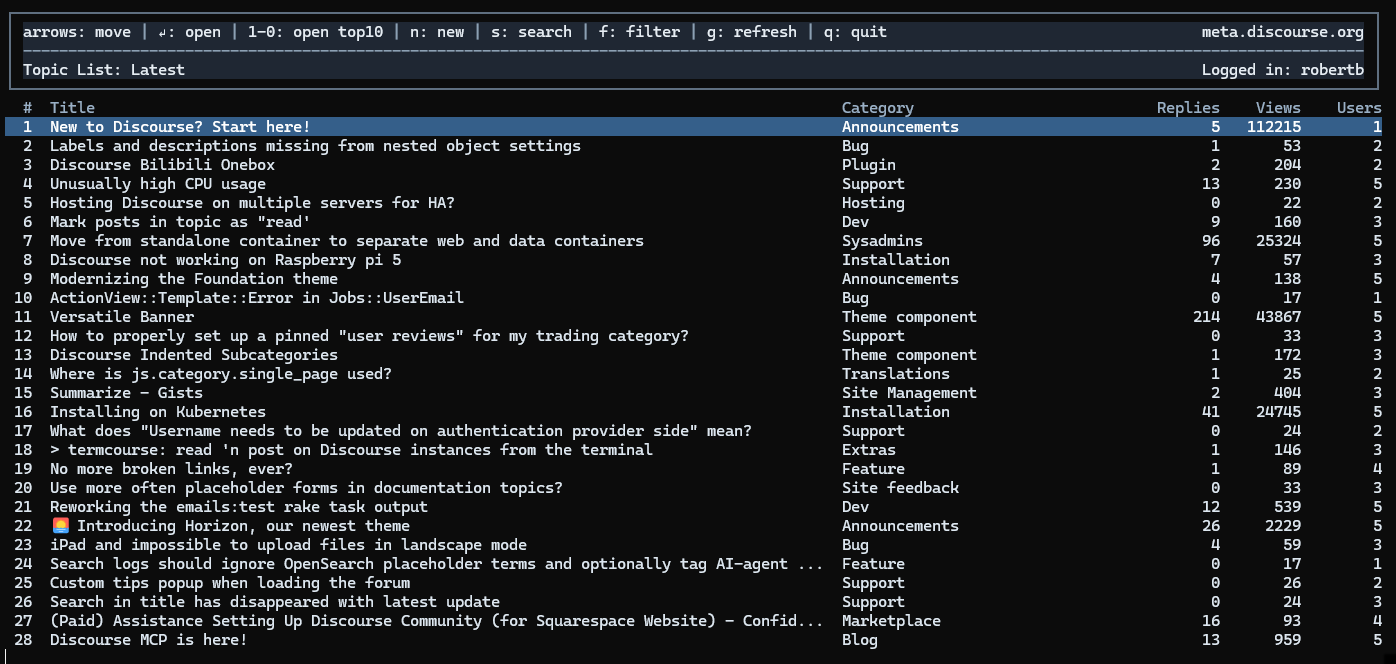The height and width of the screenshot is (664, 1396).
Task: Open "Search in title has disappeared" topic
Action: (275, 602)
